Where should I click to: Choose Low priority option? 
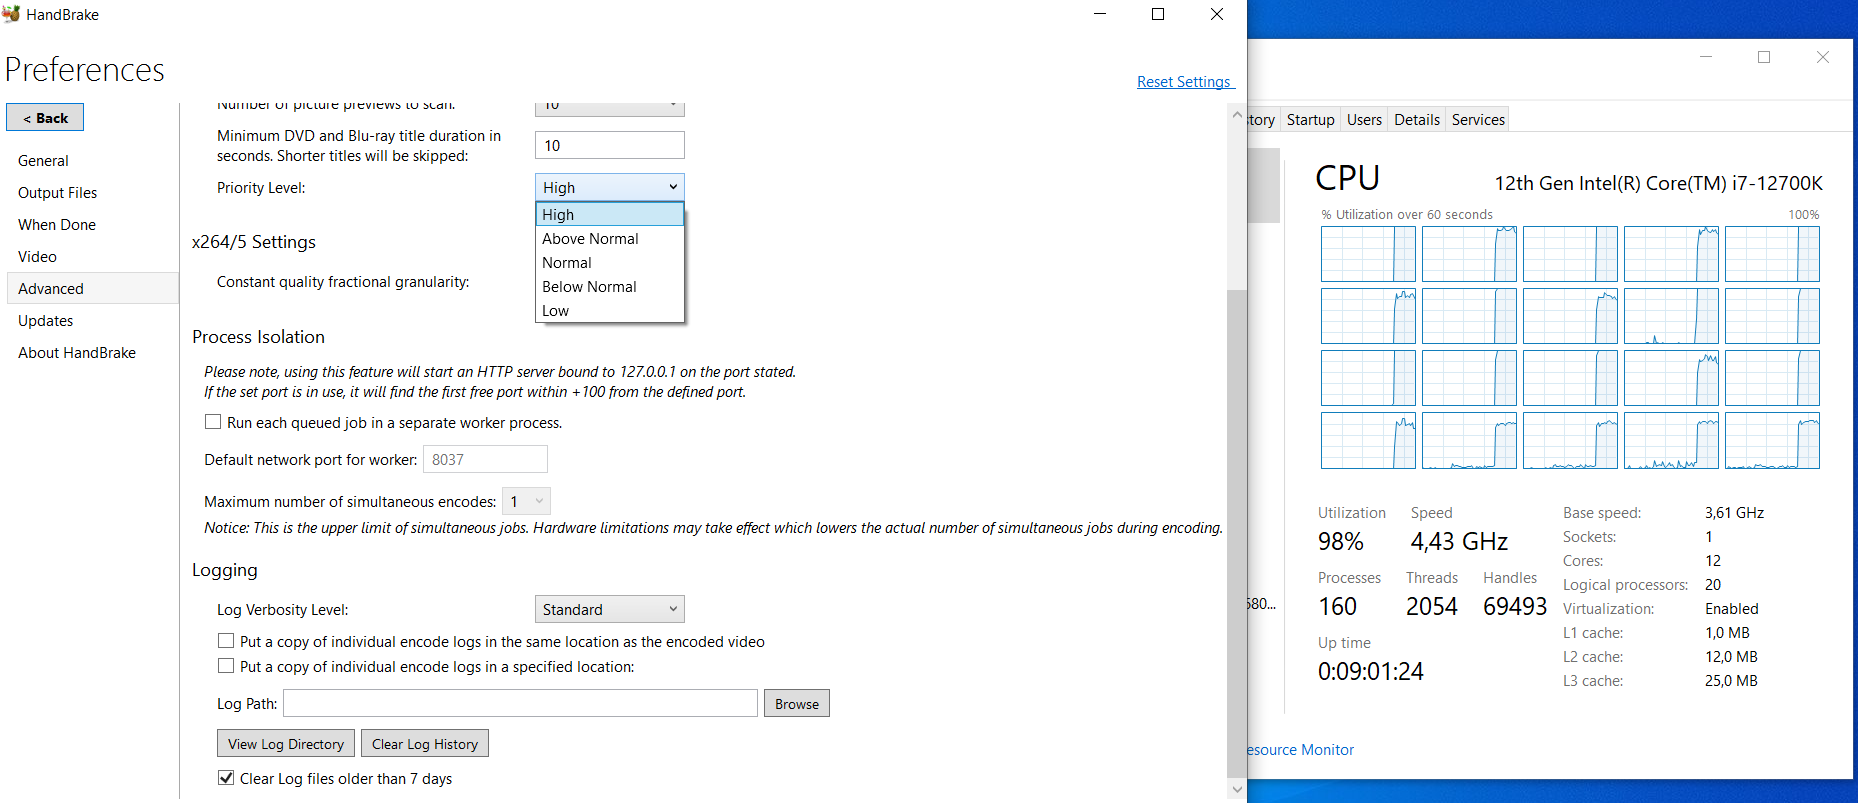pos(610,311)
